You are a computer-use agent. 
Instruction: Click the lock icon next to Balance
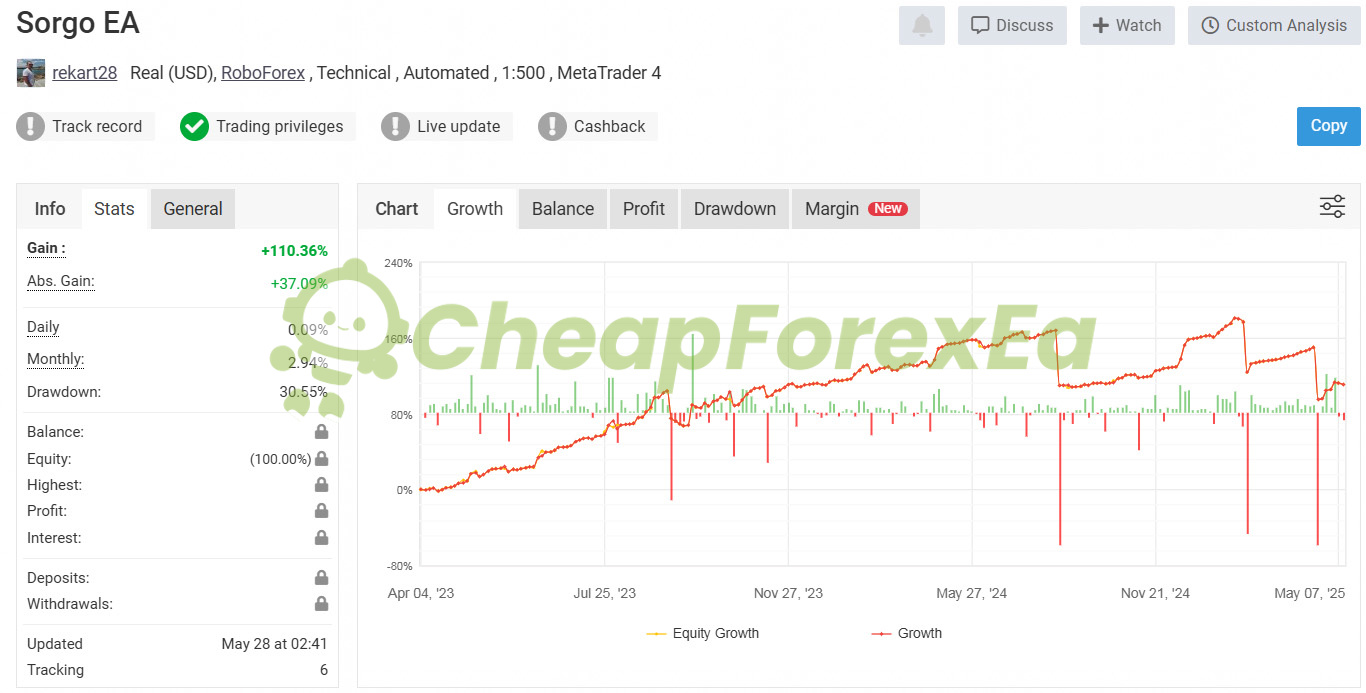pyautogui.click(x=321, y=432)
